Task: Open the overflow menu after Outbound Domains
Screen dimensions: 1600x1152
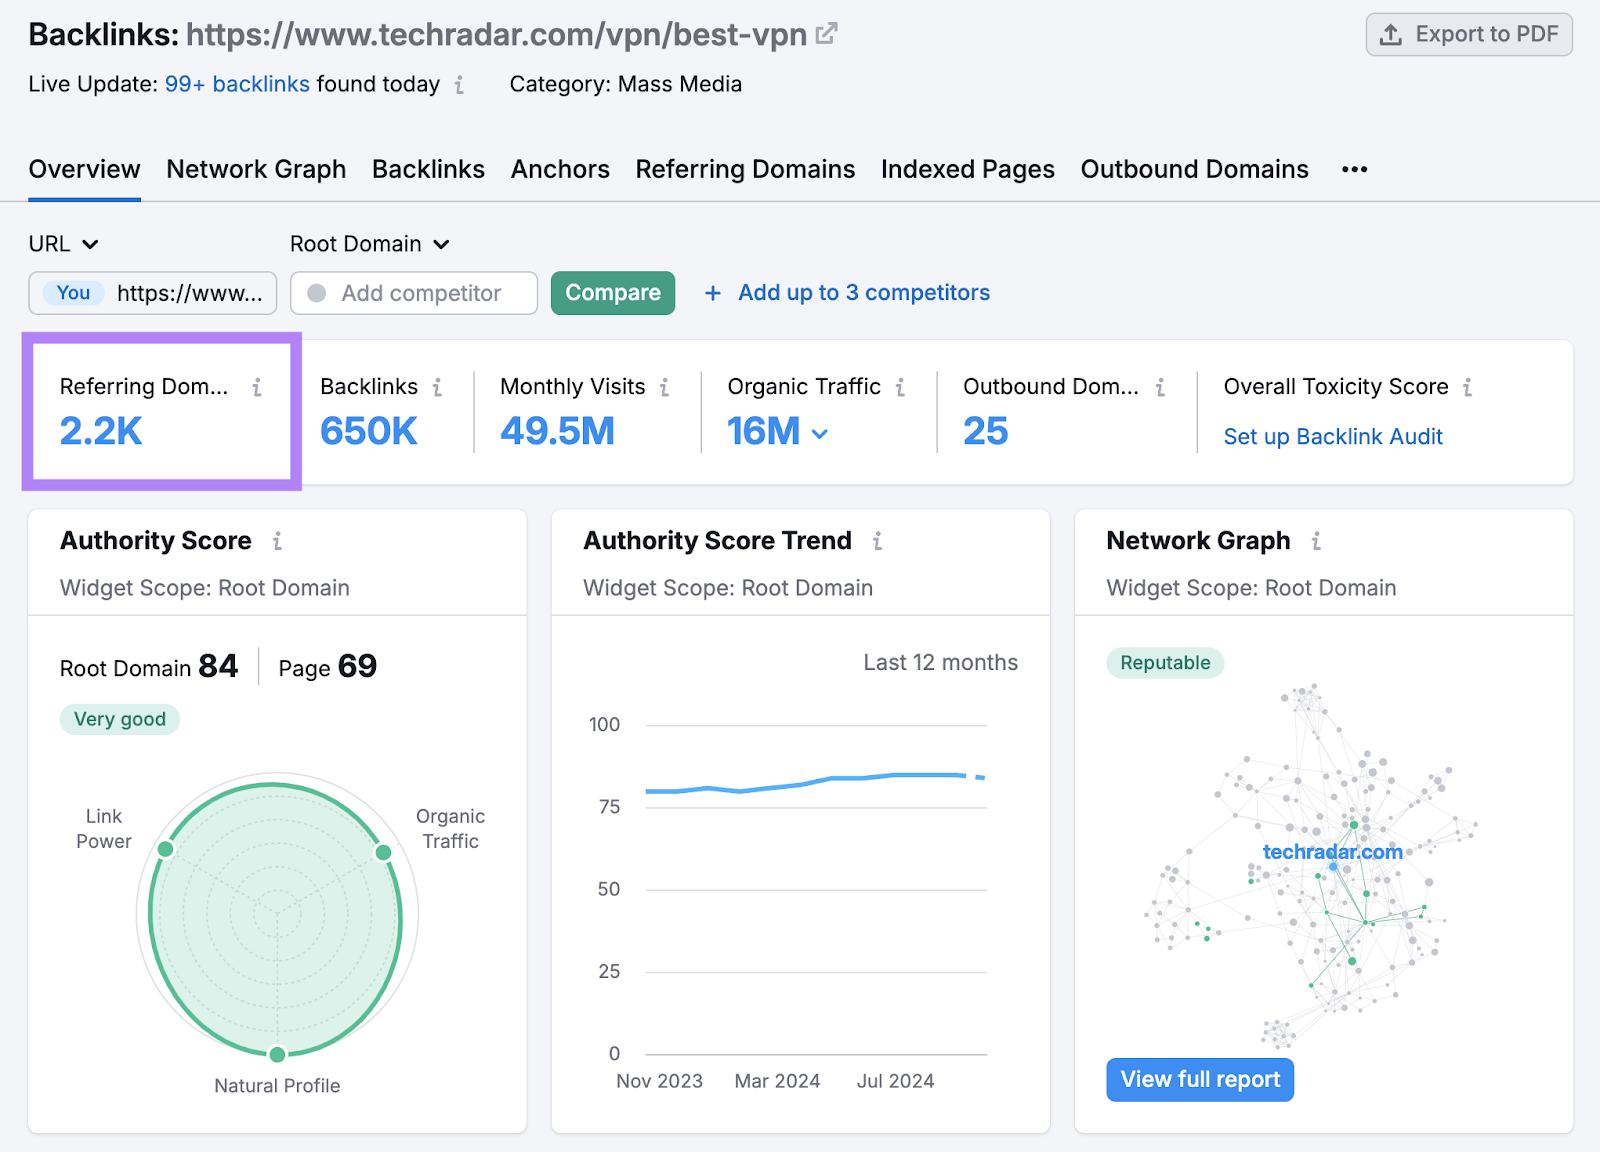Action: (x=1354, y=169)
